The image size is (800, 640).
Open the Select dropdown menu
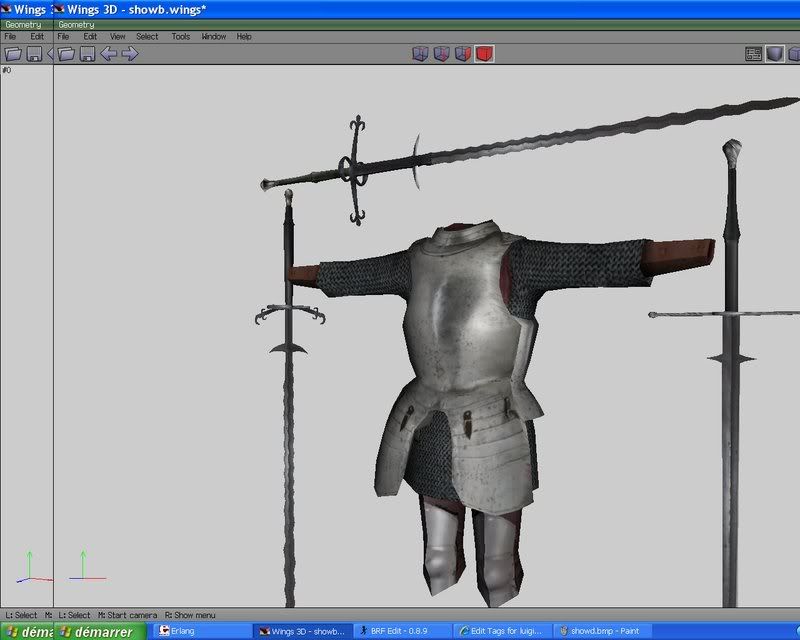(147, 37)
